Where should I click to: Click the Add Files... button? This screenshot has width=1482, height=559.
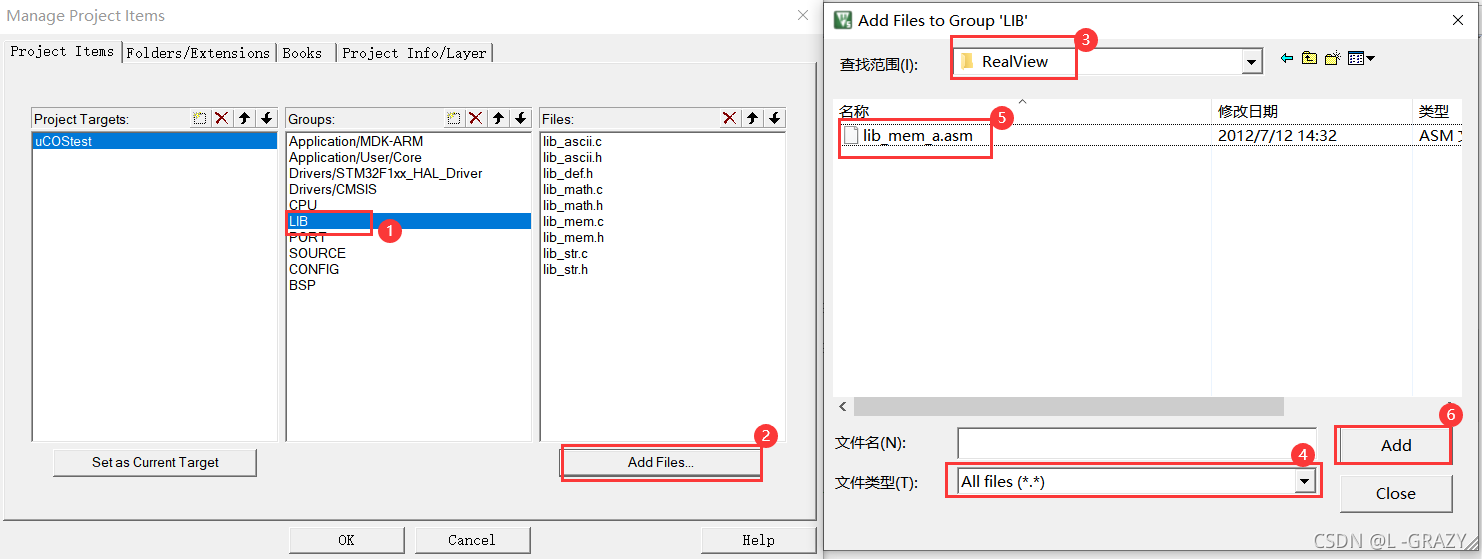(x=661, y=462)
